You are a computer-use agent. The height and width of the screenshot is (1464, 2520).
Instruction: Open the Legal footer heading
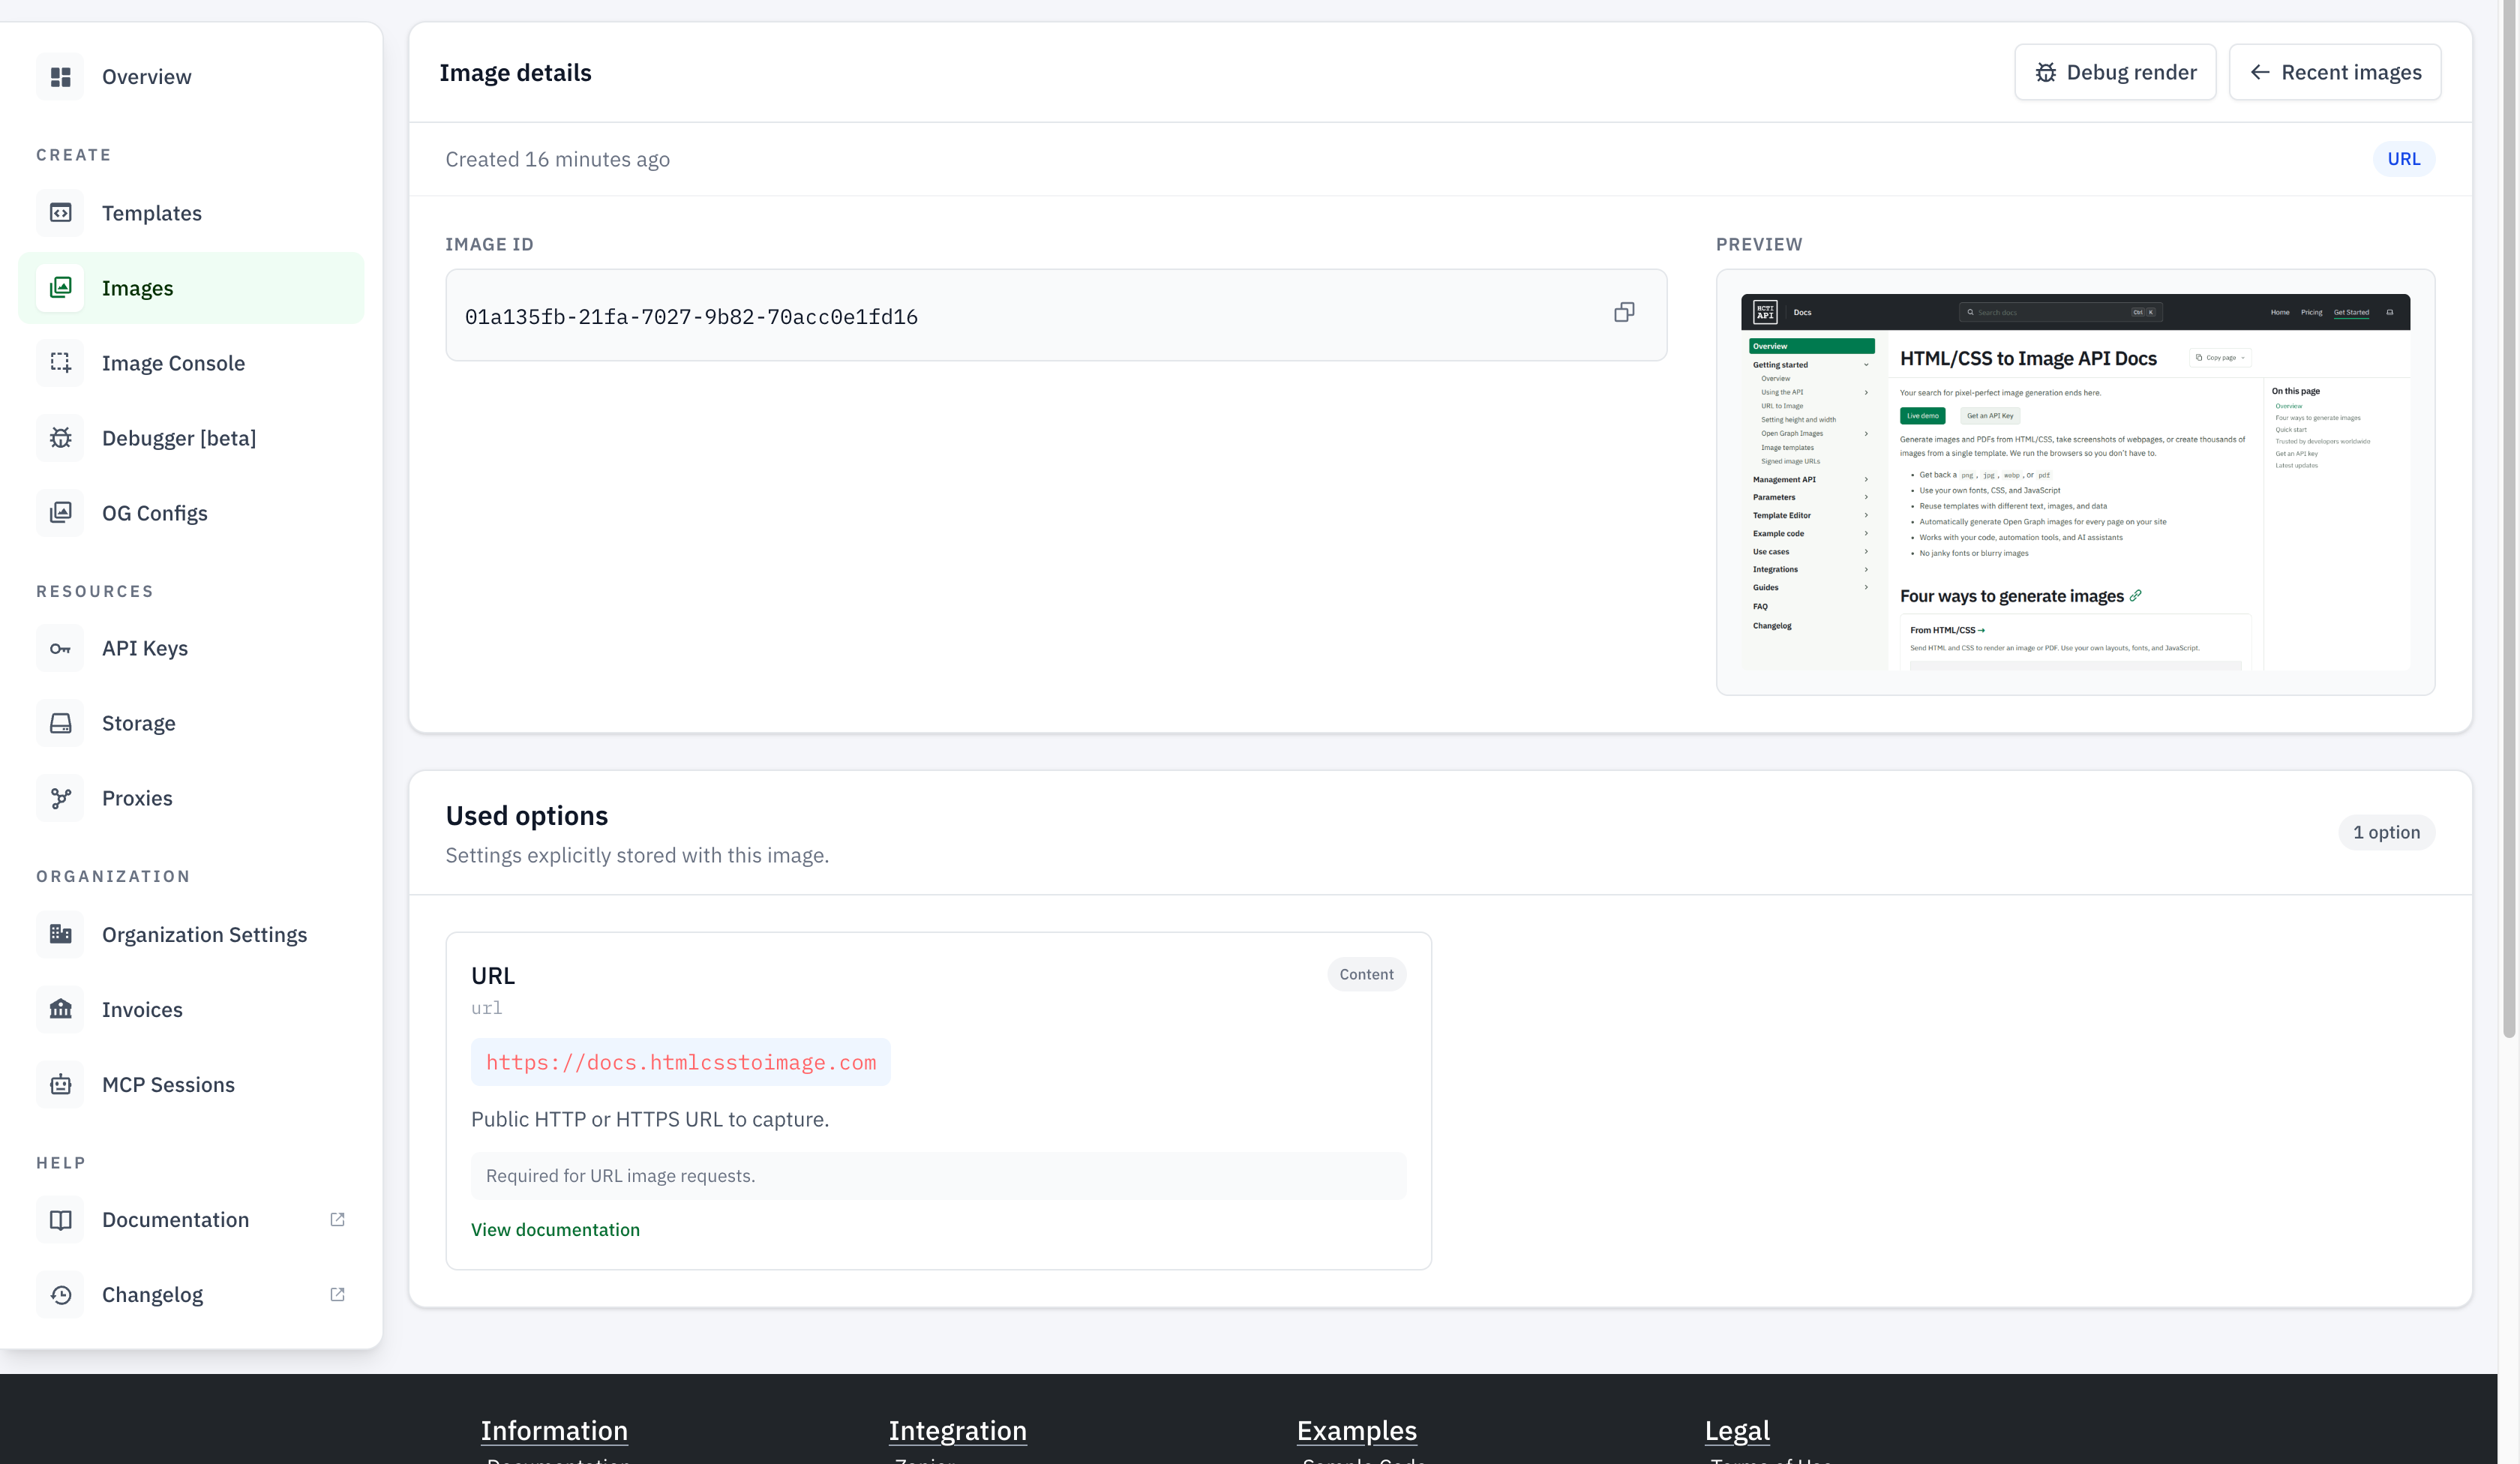(x=1737, y=1431)
